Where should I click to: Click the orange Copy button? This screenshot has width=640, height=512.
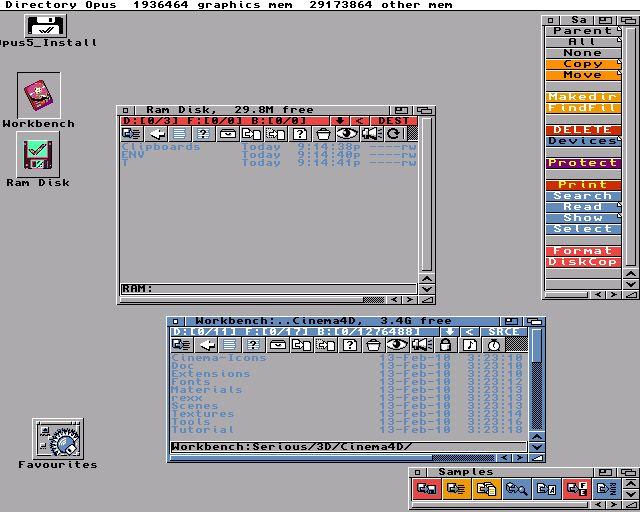tap(583, 64)
